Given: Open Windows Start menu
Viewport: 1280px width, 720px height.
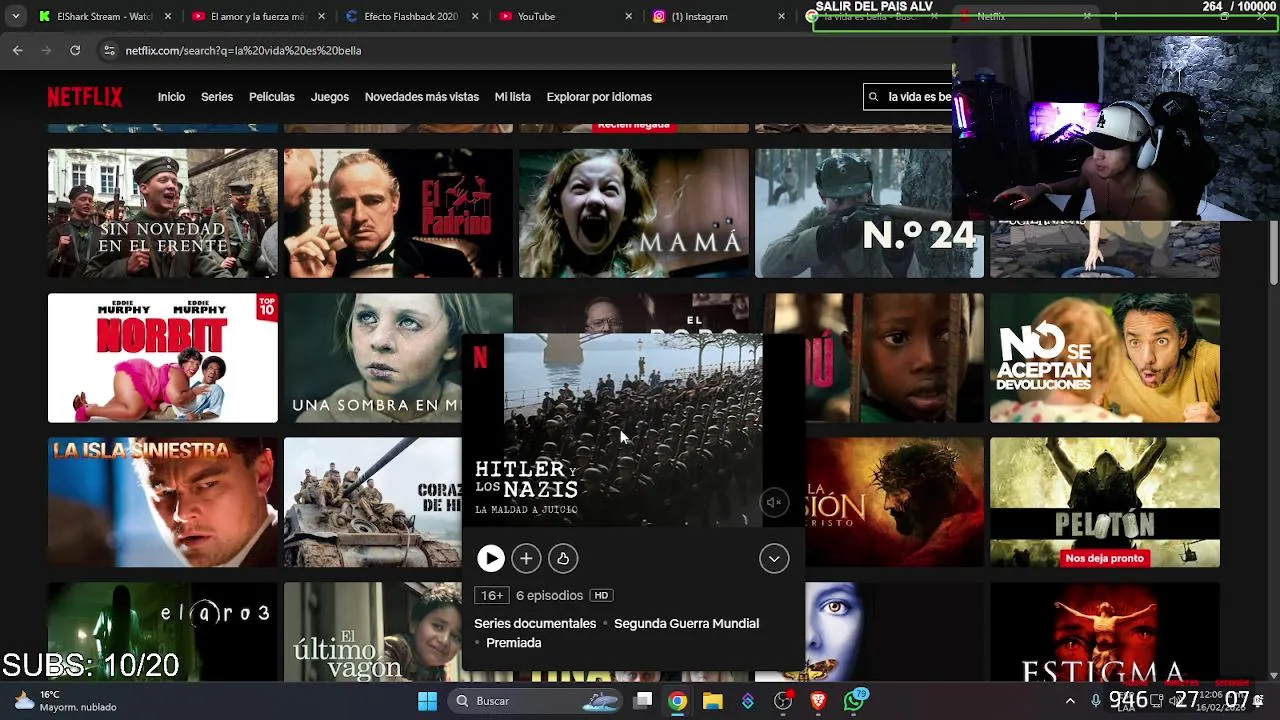Looking at the screenshot, I should coord(427,701).
